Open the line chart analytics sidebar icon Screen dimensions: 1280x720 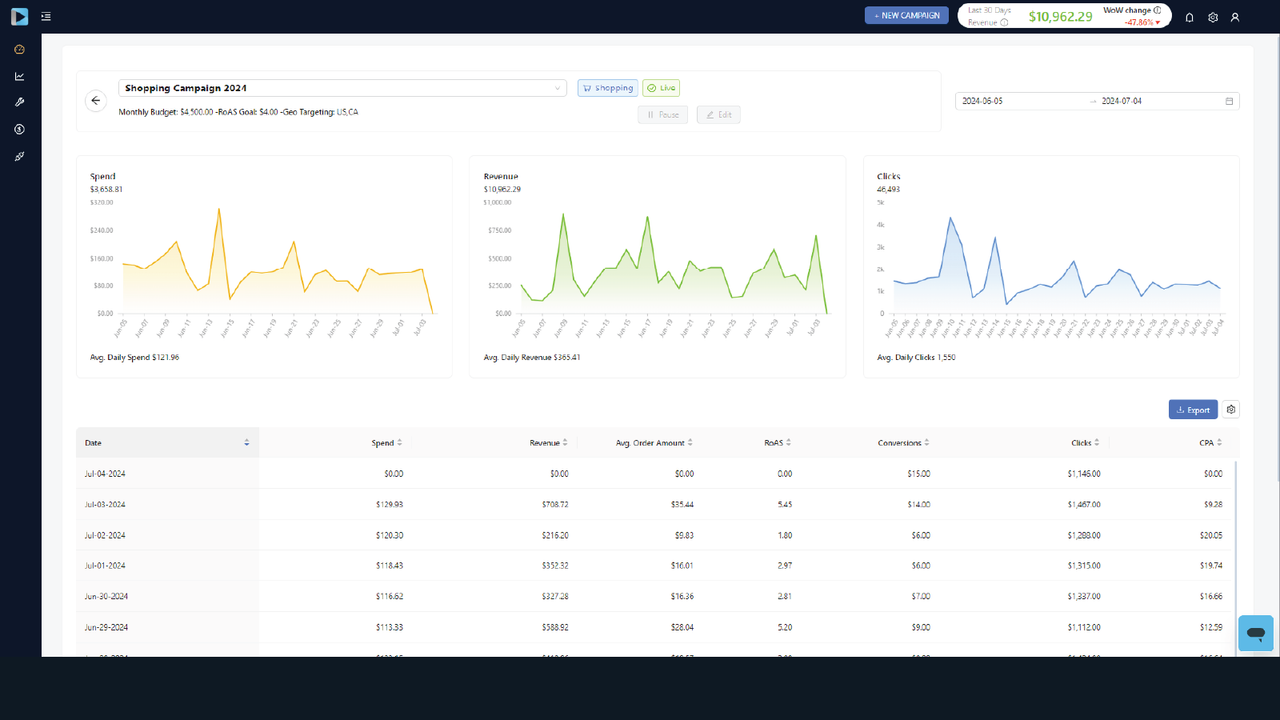click(x=19, y=76)
